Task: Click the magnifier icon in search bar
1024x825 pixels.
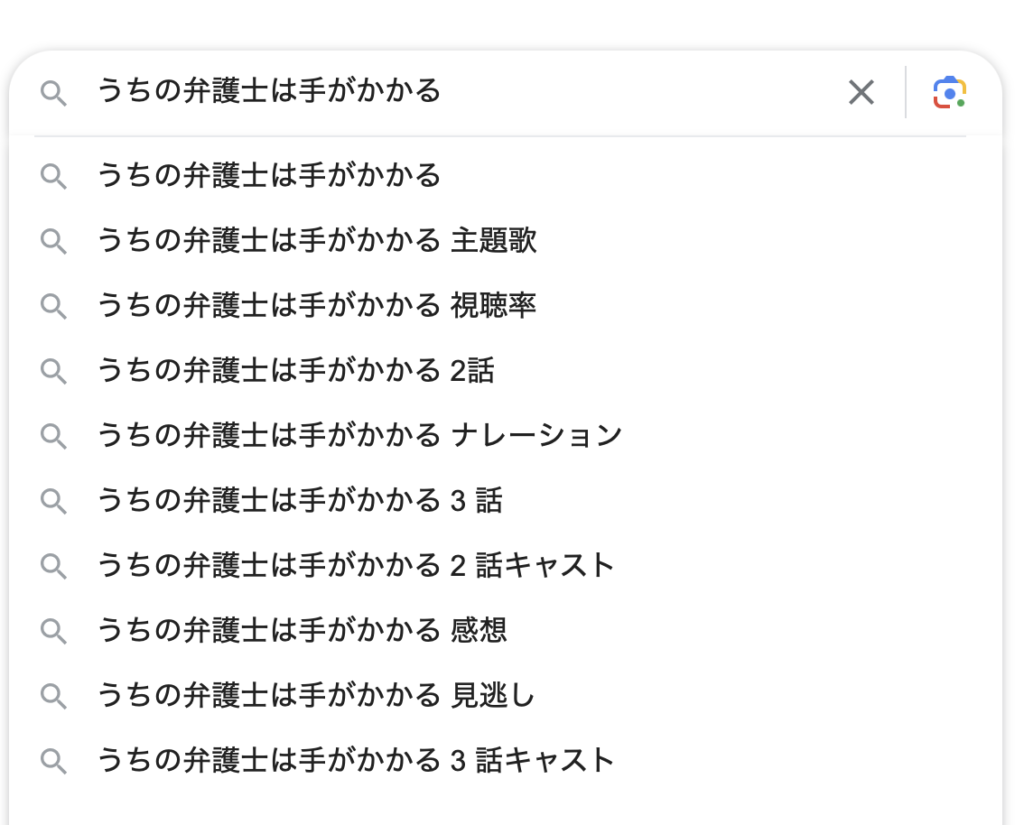Action: pos(53,93)
